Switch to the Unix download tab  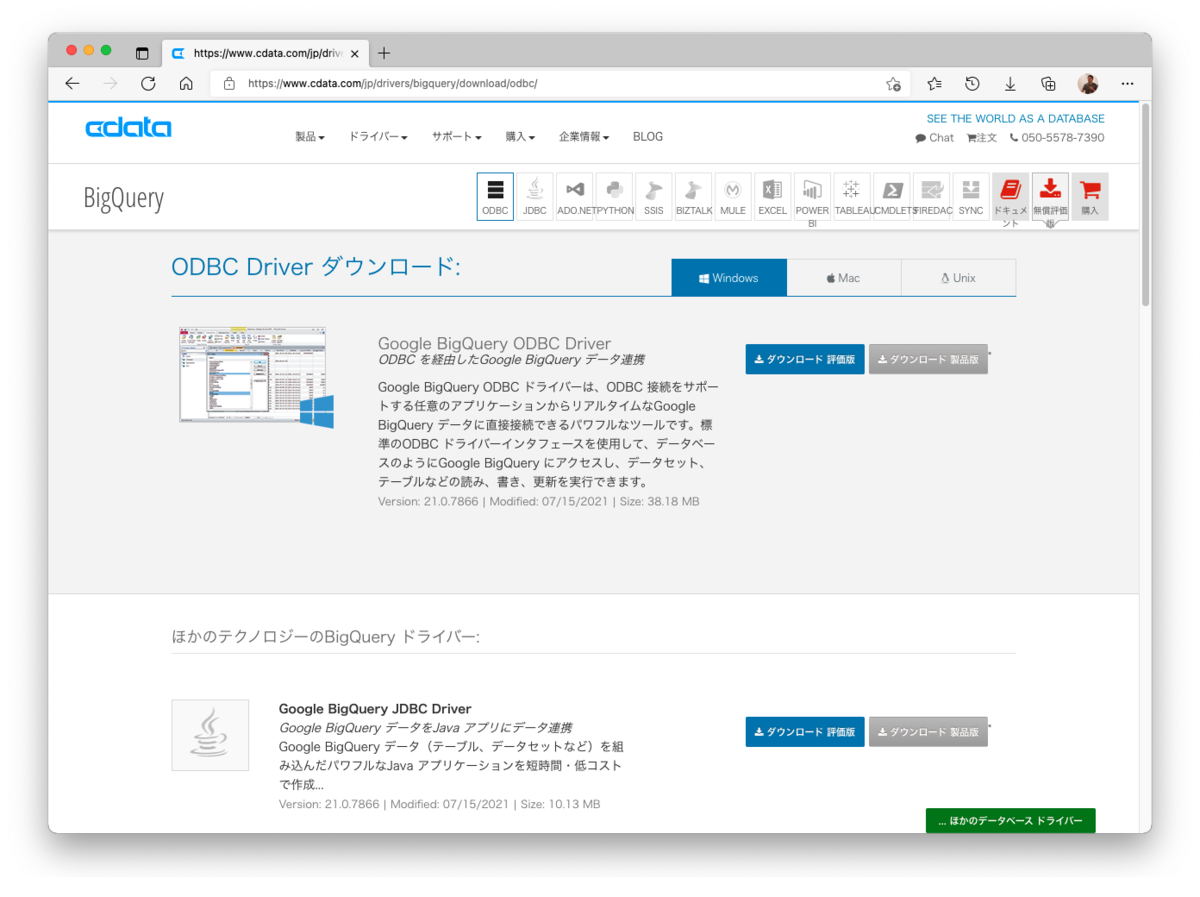[x=958, y=278]
